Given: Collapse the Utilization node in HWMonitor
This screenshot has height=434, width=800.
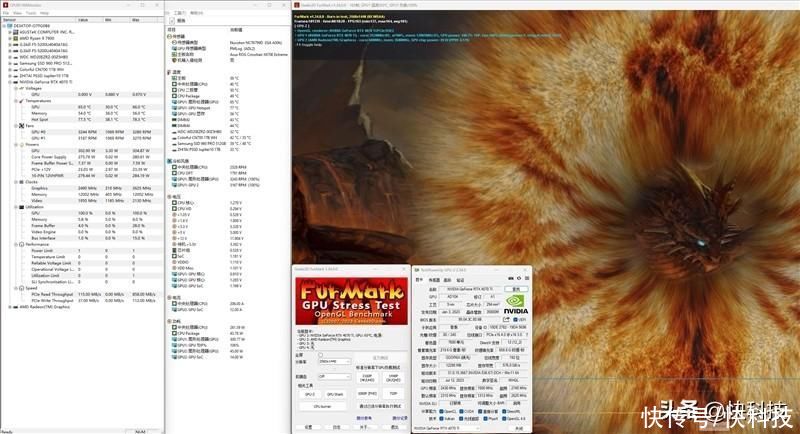Looking at the screenshot, I should [15, 207].
